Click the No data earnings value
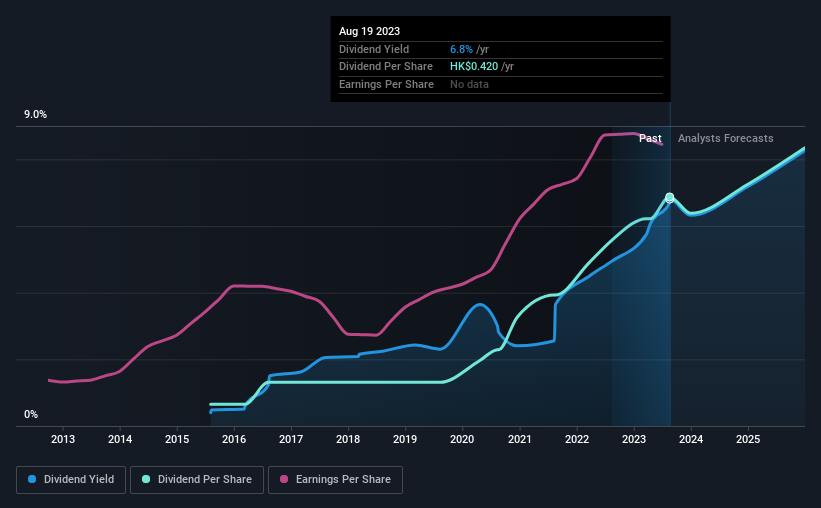The height and width of the screenshot is (508, 821). coord(469,84)
